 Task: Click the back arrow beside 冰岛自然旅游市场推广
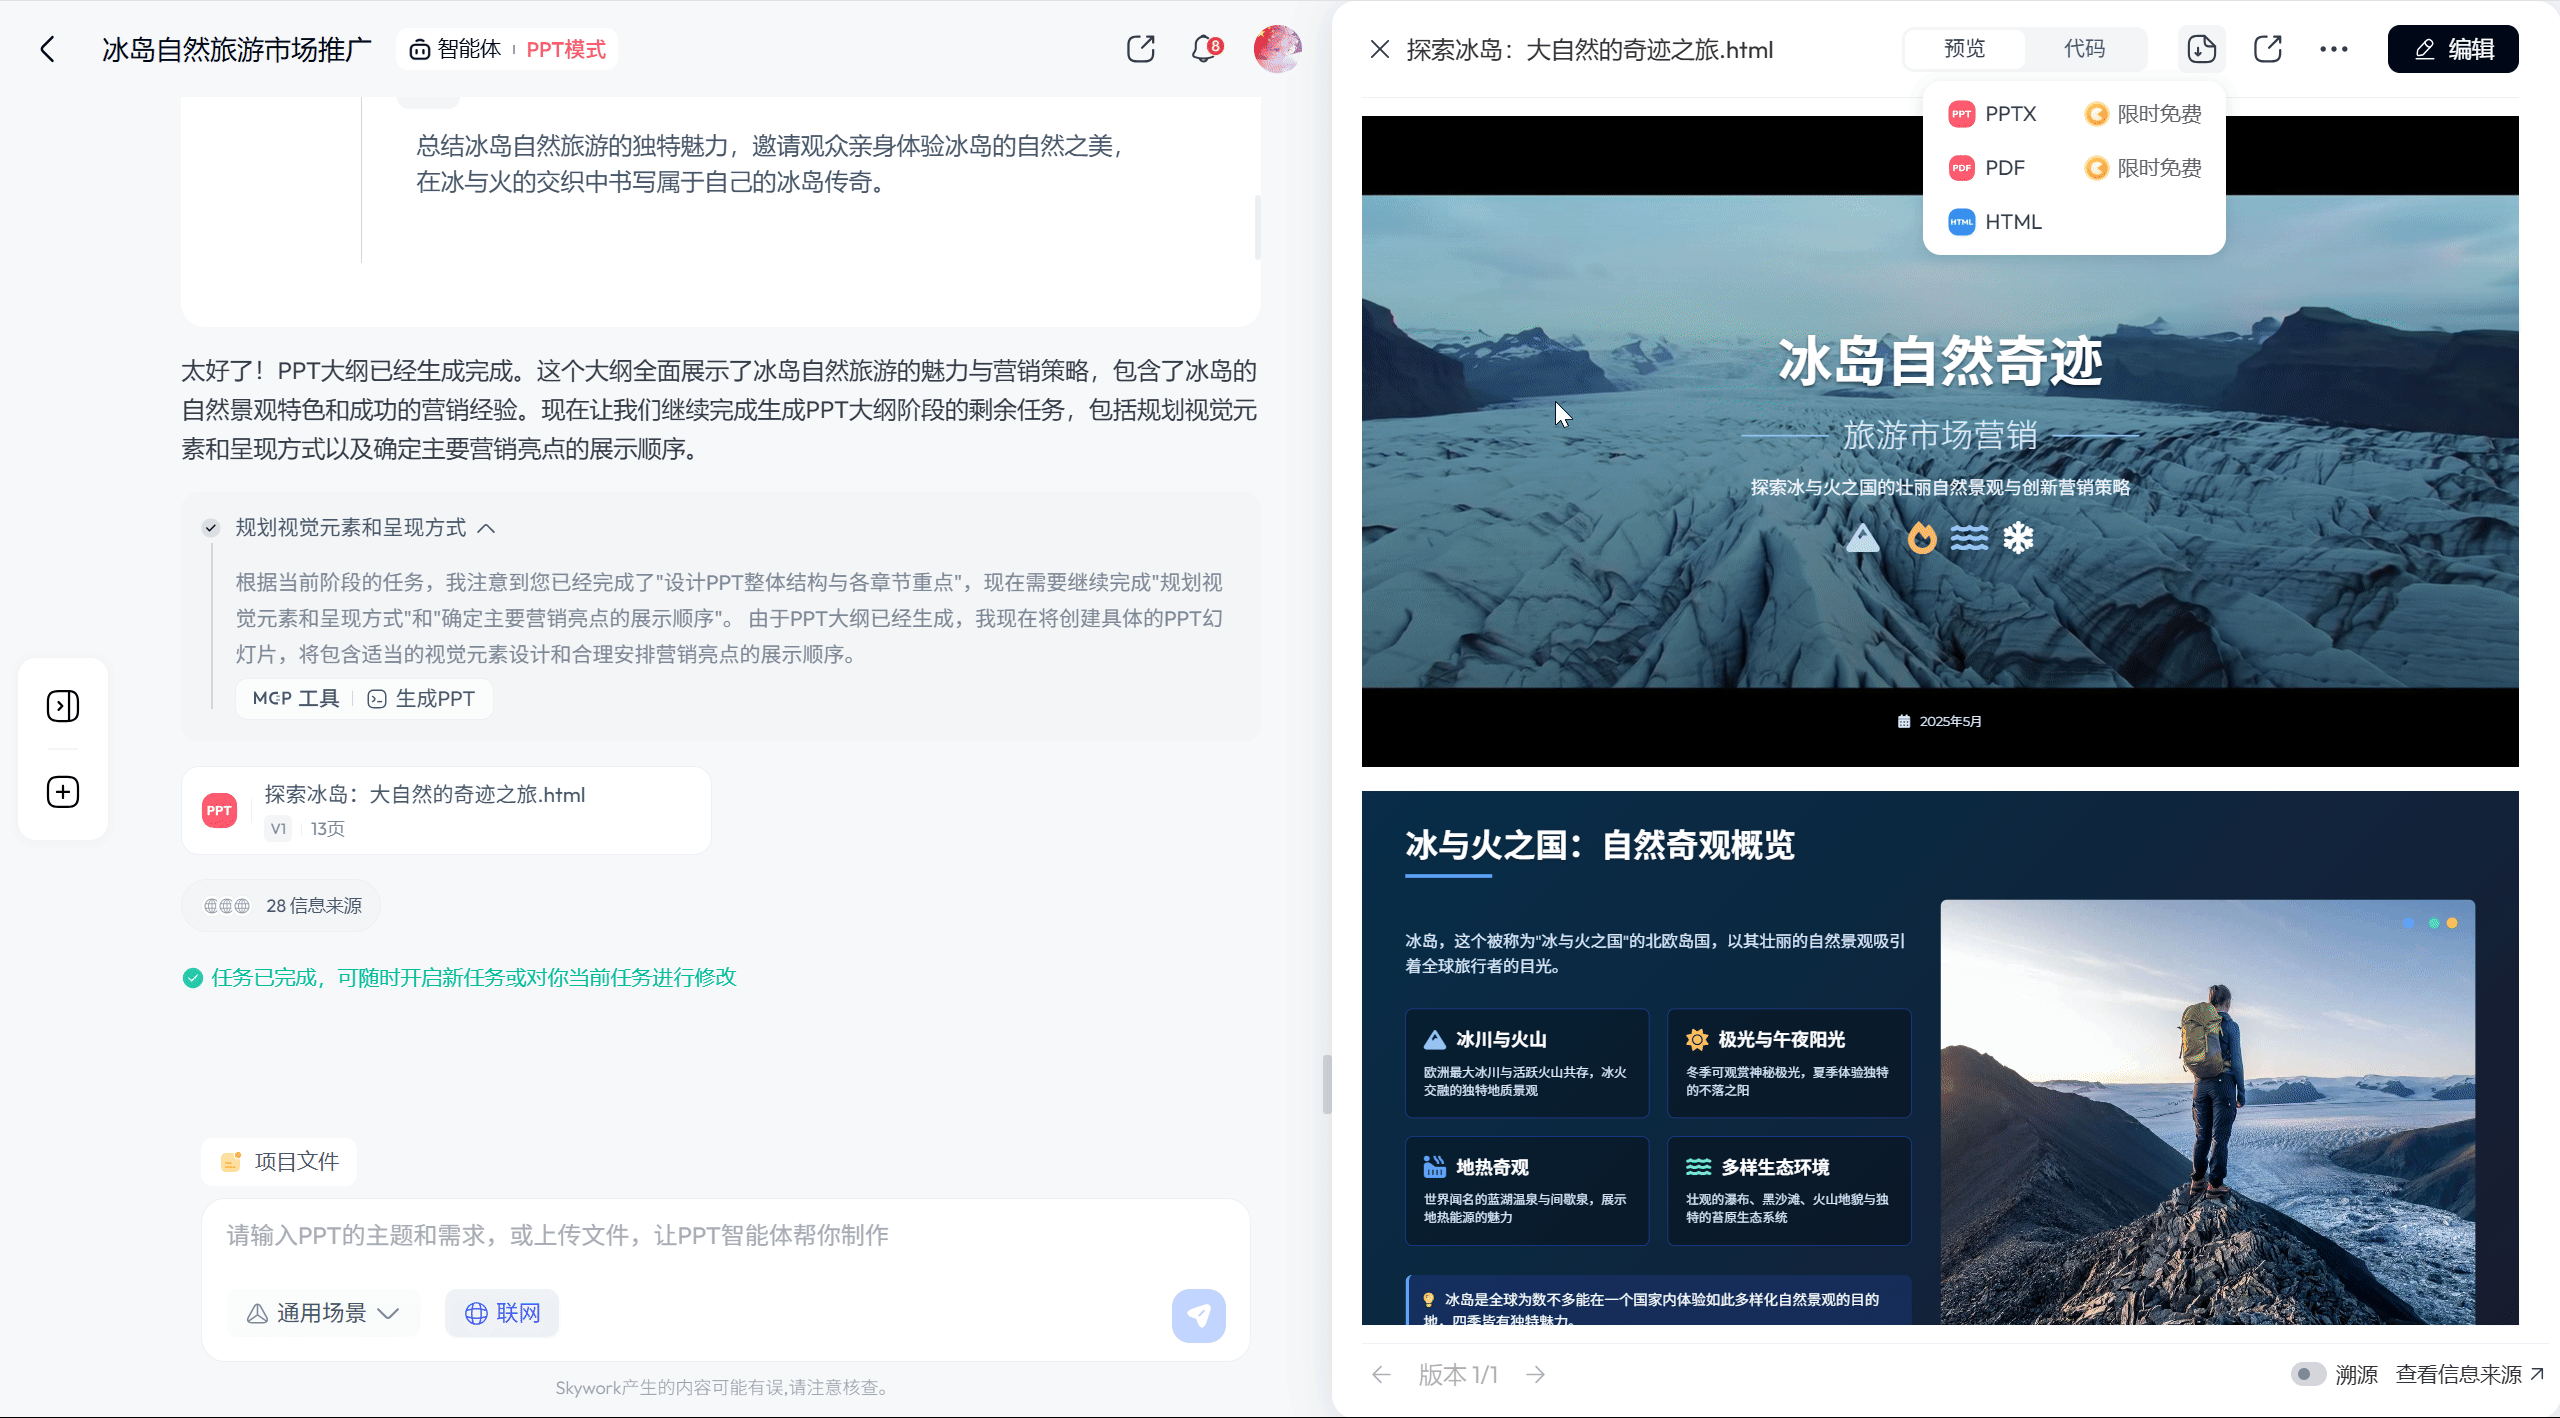(x=48, y=48)
